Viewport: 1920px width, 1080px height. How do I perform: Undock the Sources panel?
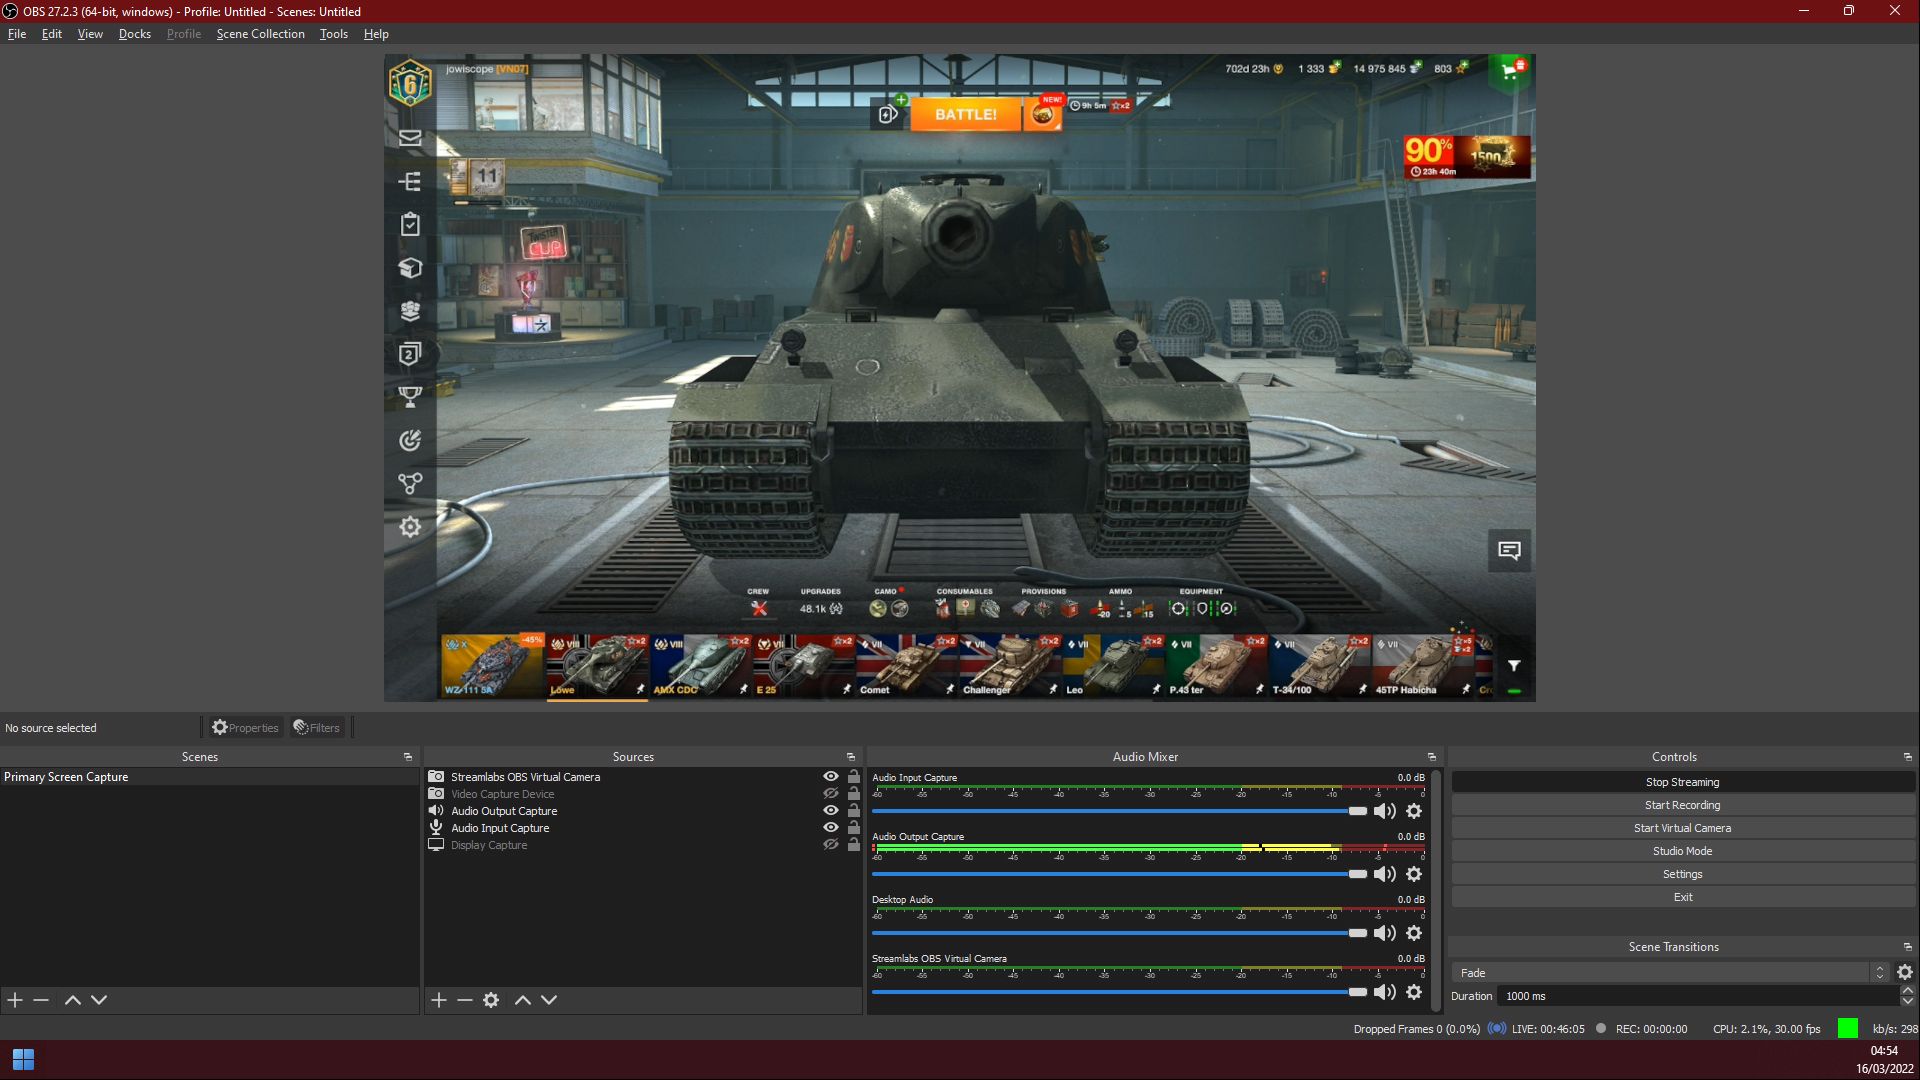851,757
